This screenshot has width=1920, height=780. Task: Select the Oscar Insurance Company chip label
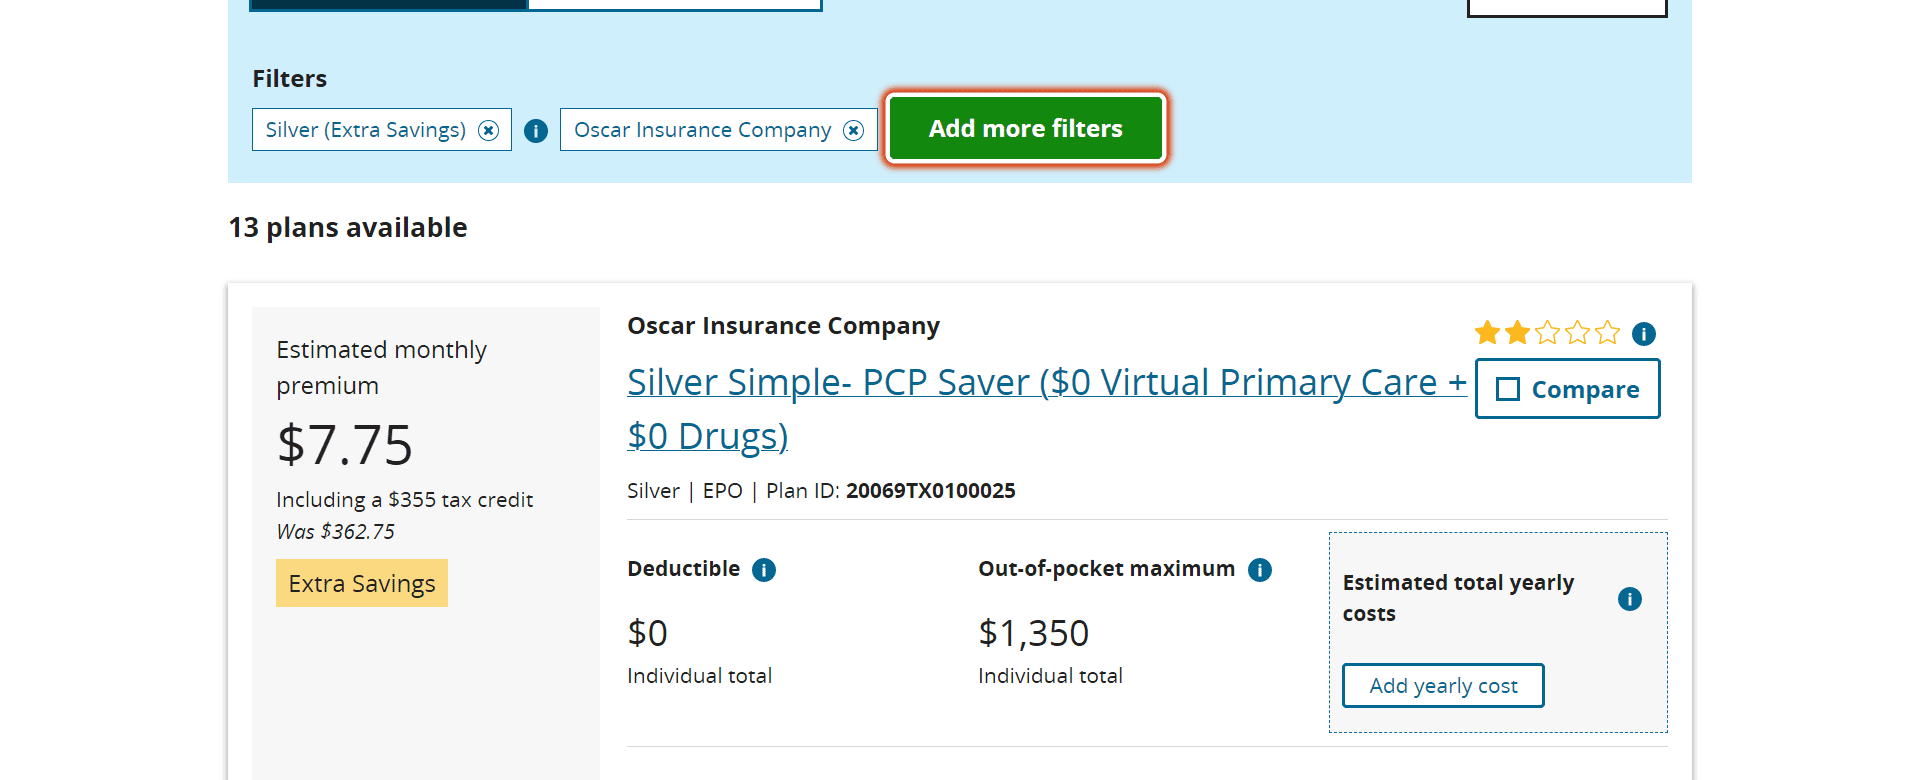coord(703,130)
